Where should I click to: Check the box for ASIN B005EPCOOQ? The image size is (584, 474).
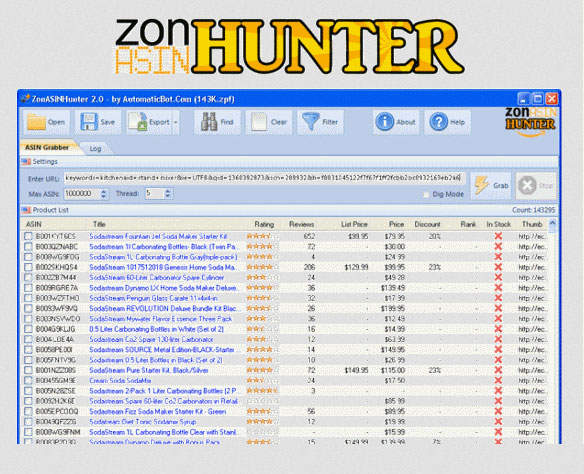(28, 411)
